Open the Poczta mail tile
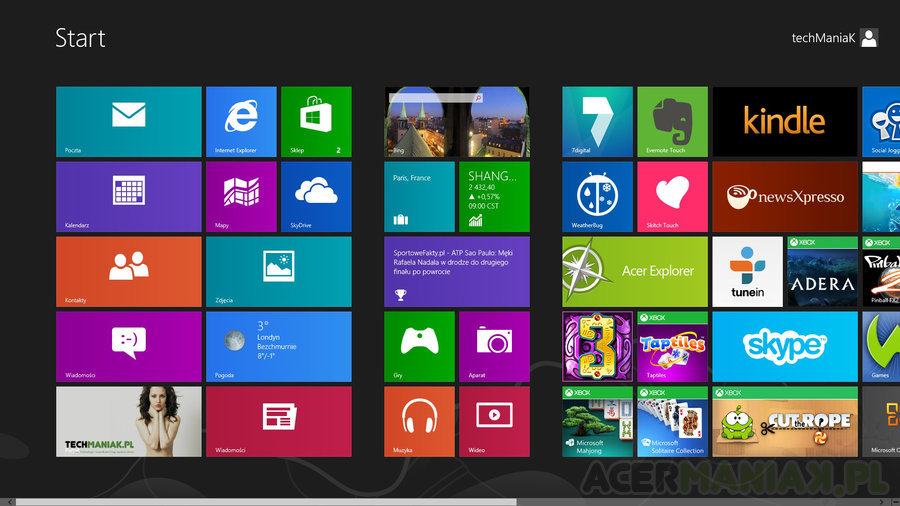 point(129,122)
